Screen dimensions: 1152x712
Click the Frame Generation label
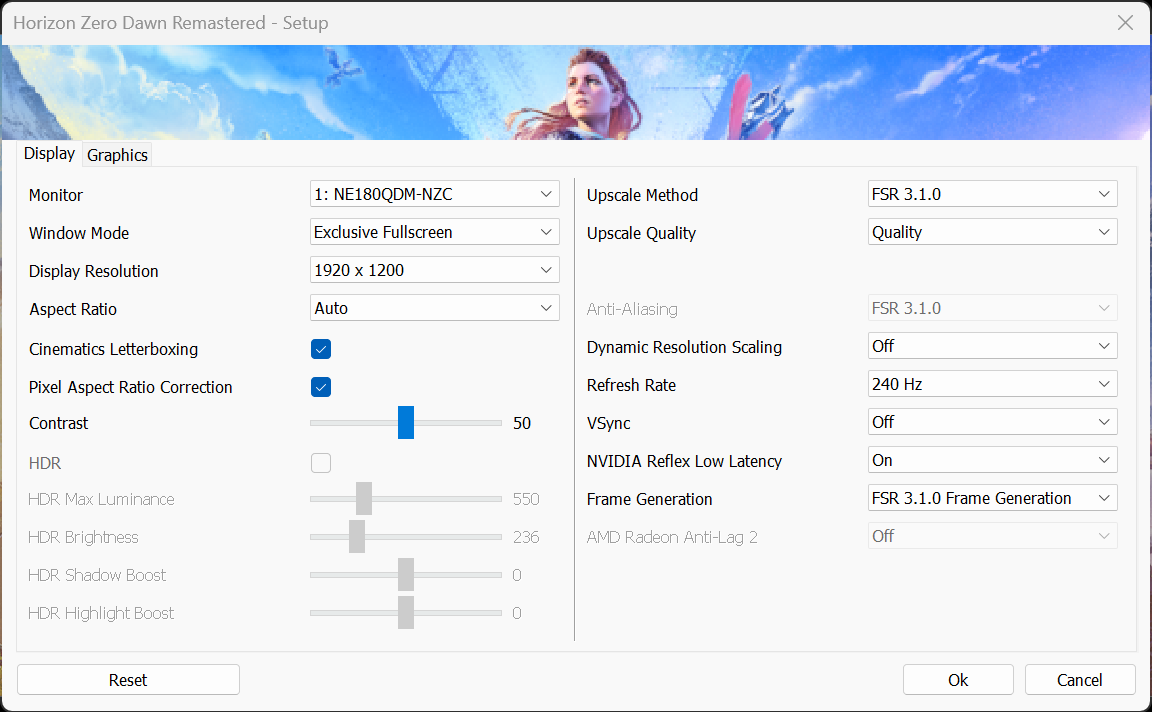[x=649, y=500]
